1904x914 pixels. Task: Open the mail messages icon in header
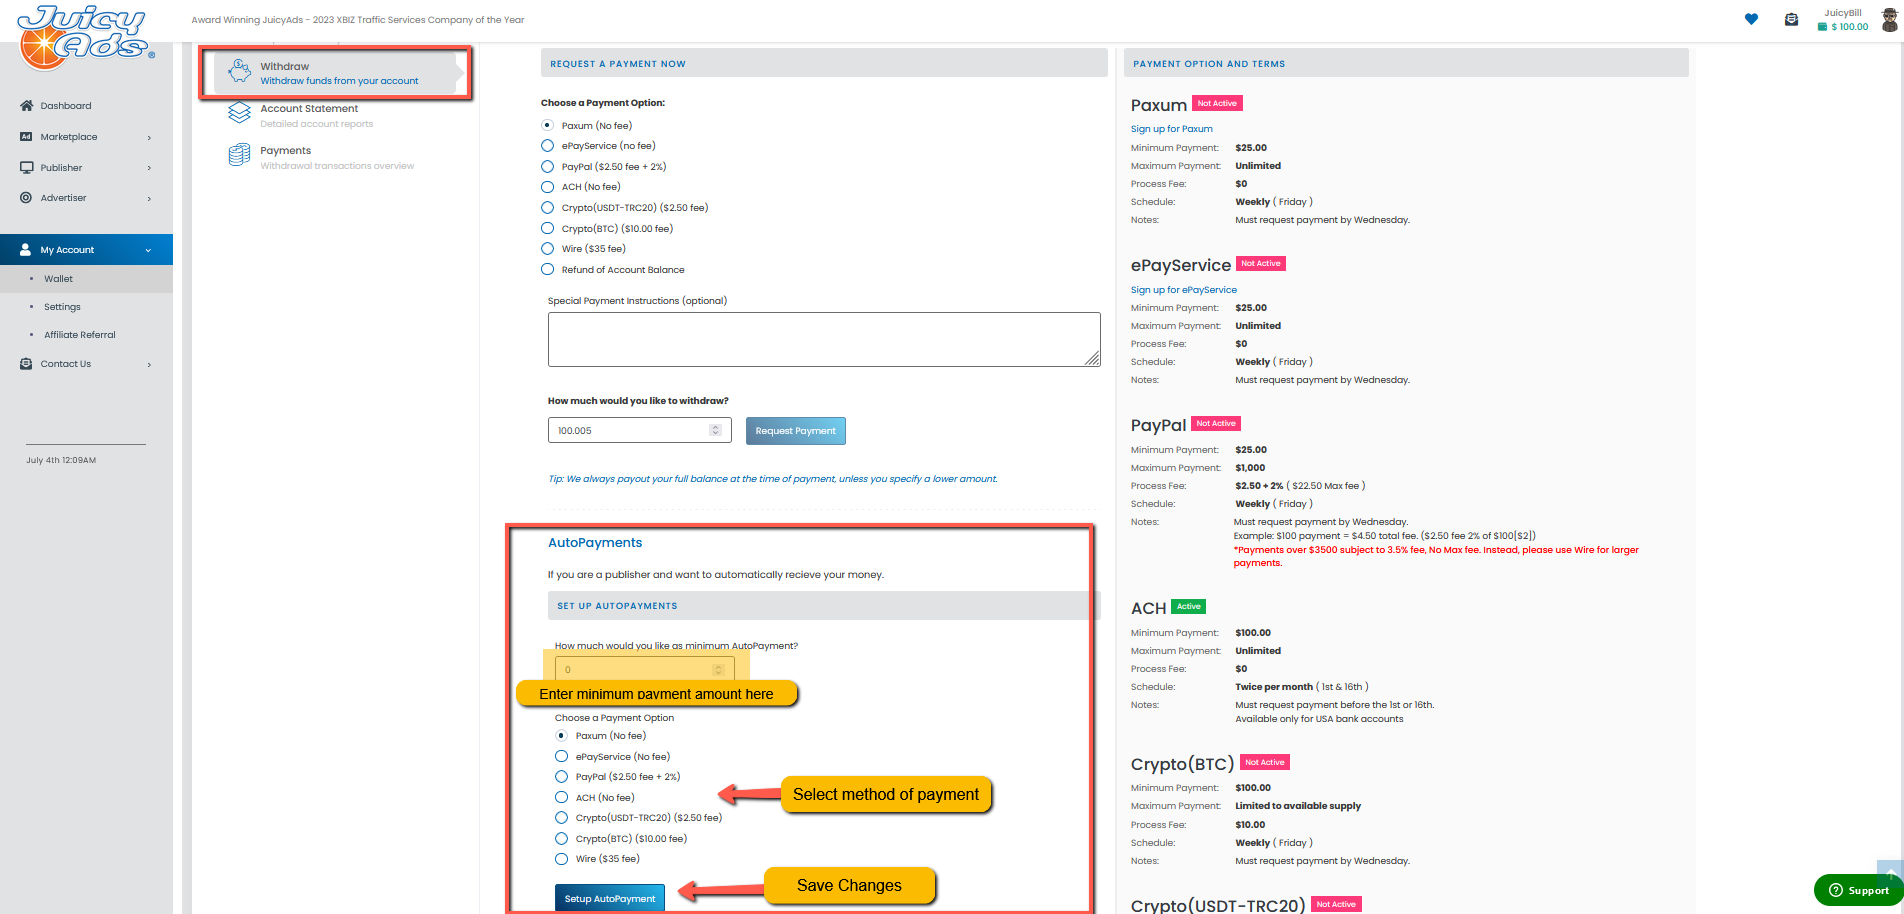click(1791, 19)
